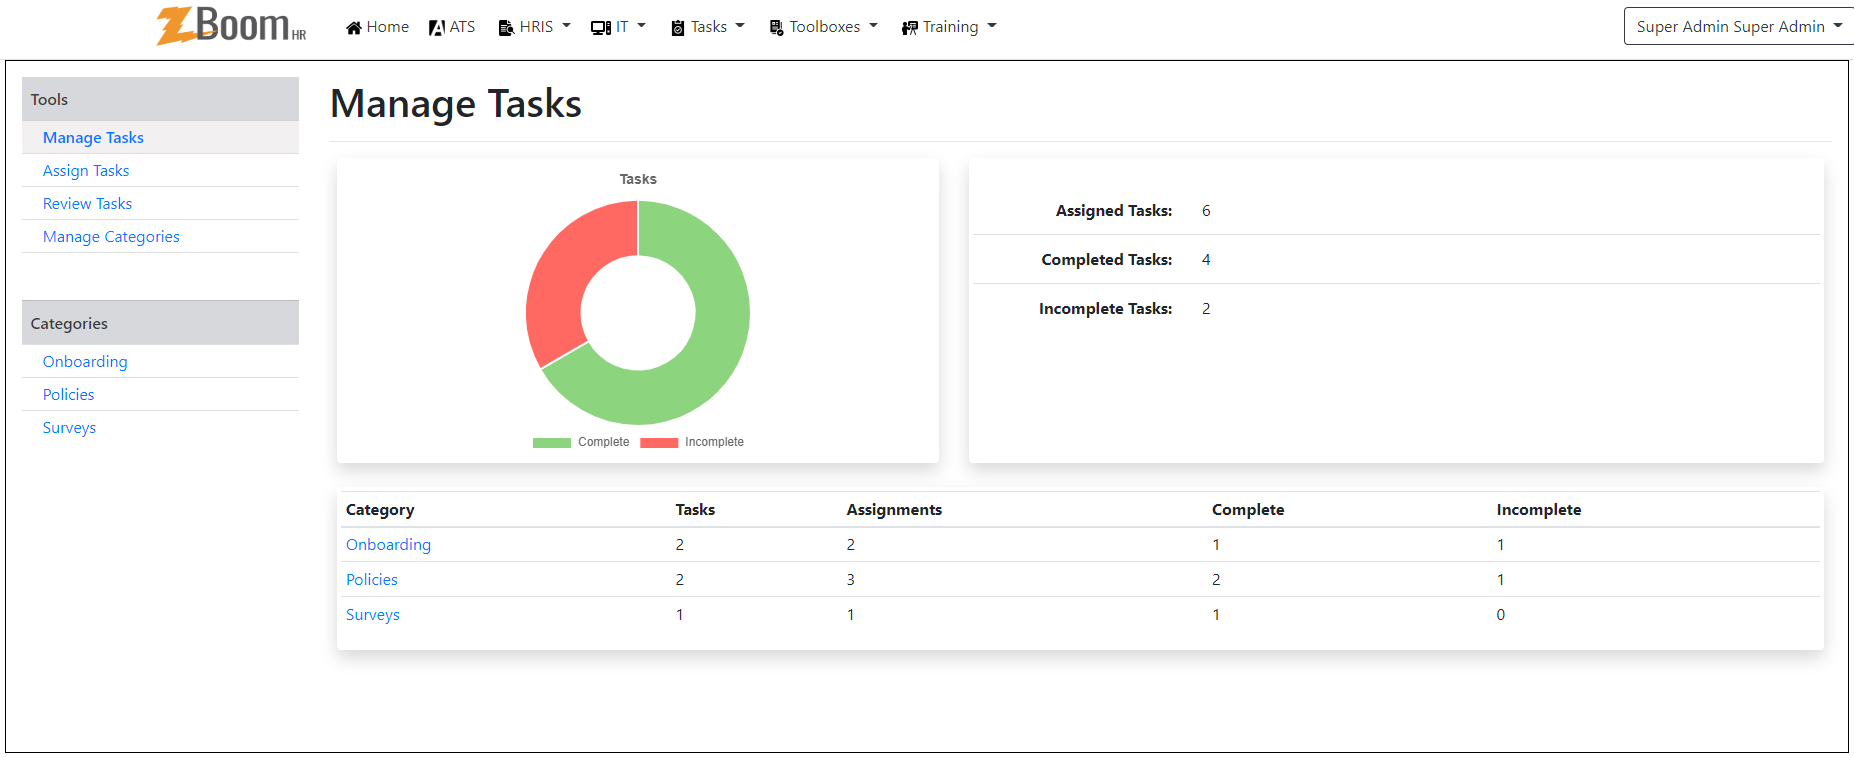Open Onboarding link in category table

[x=388, y=545]
